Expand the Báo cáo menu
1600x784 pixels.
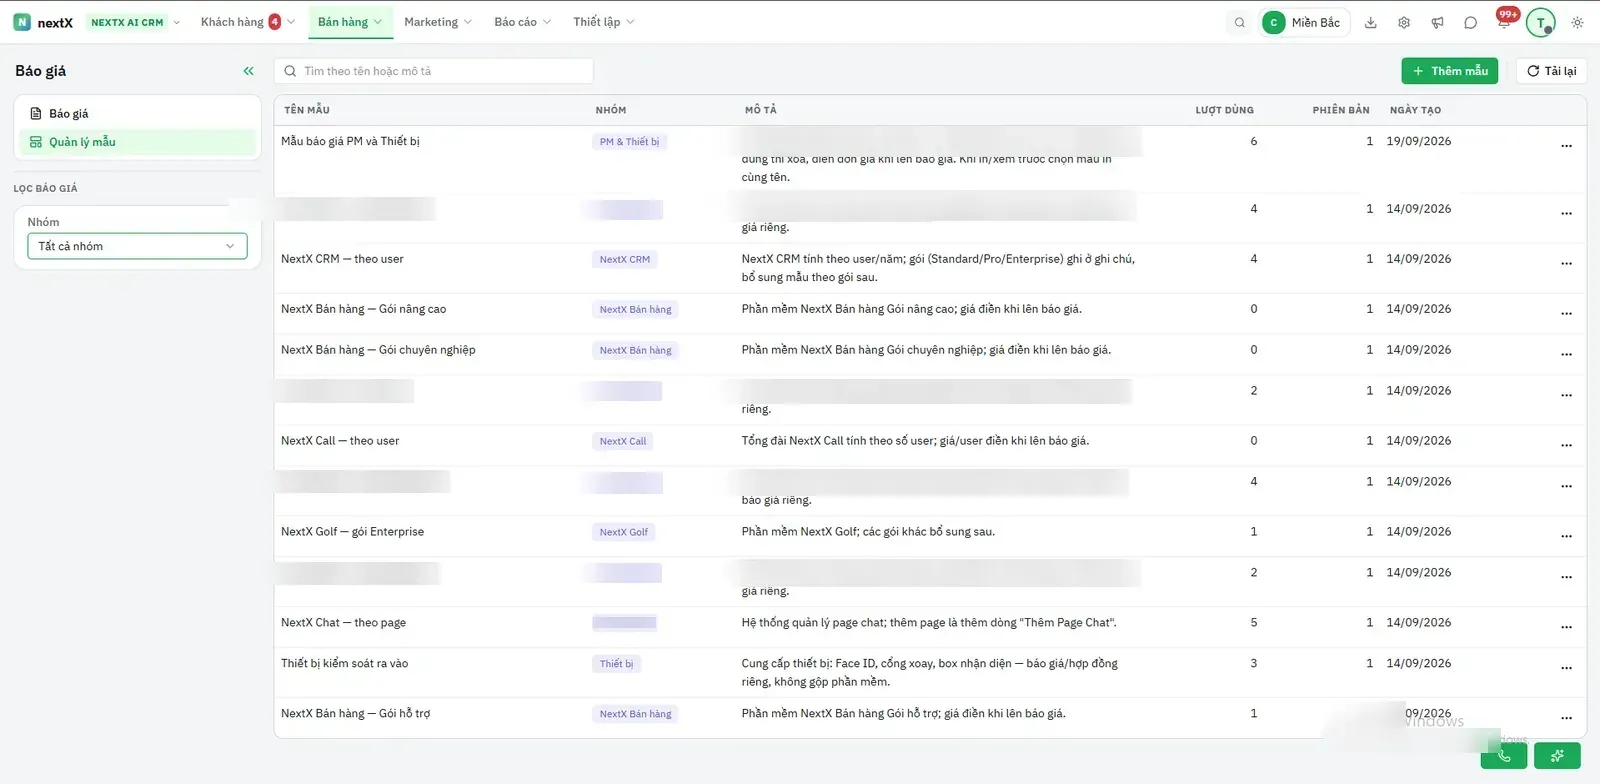click(x=522, y=22)
